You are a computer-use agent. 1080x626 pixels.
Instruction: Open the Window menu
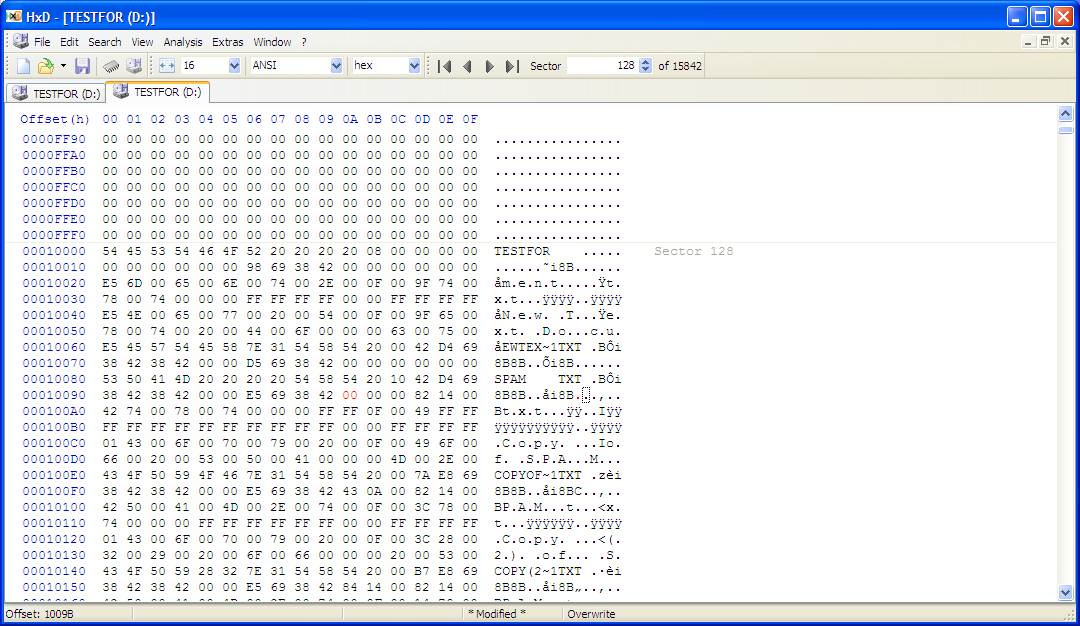click(x=272, y=42)
